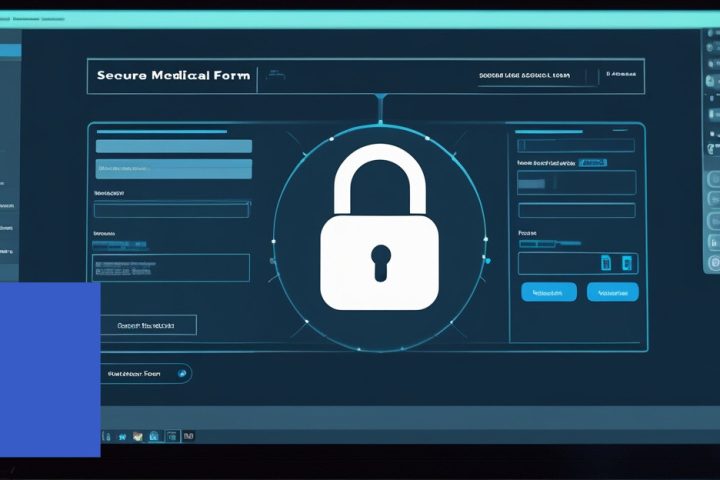Click the blue highlighted tag in right panel

click(x=594, y=161)
